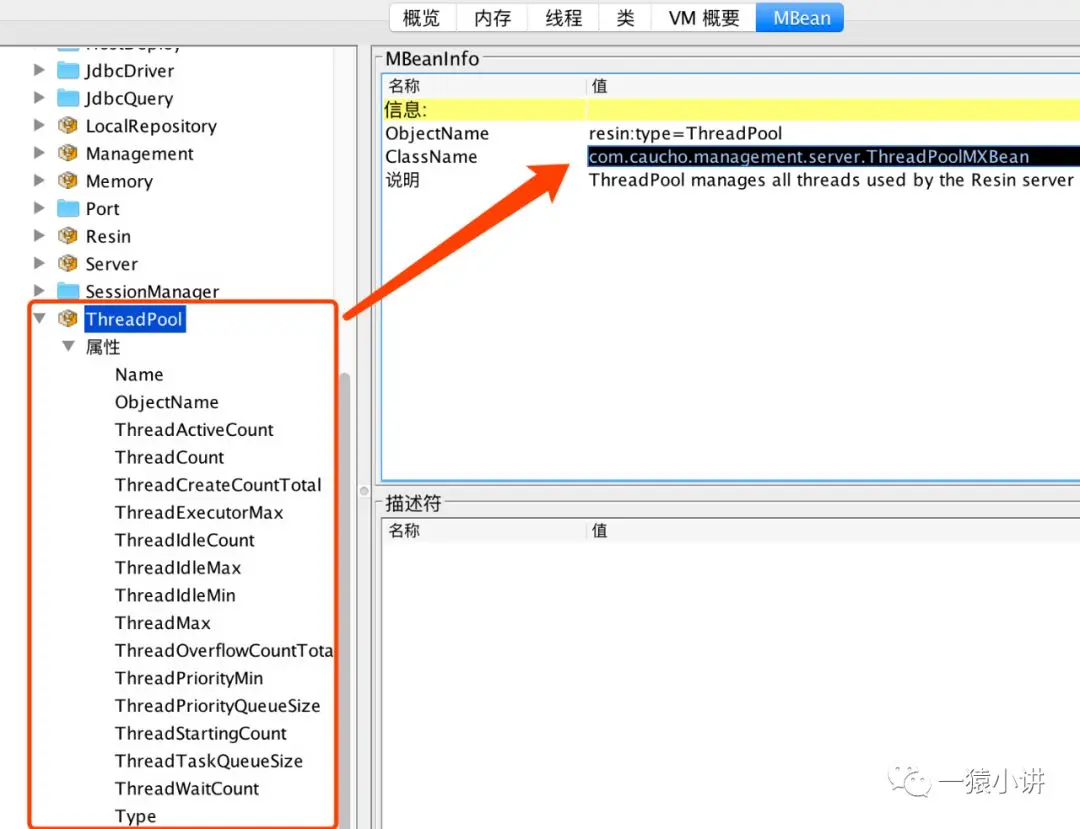Click the ThreadPool manages all threads description
This screenshot has height=829, width=1080.
tap(833, 180)
